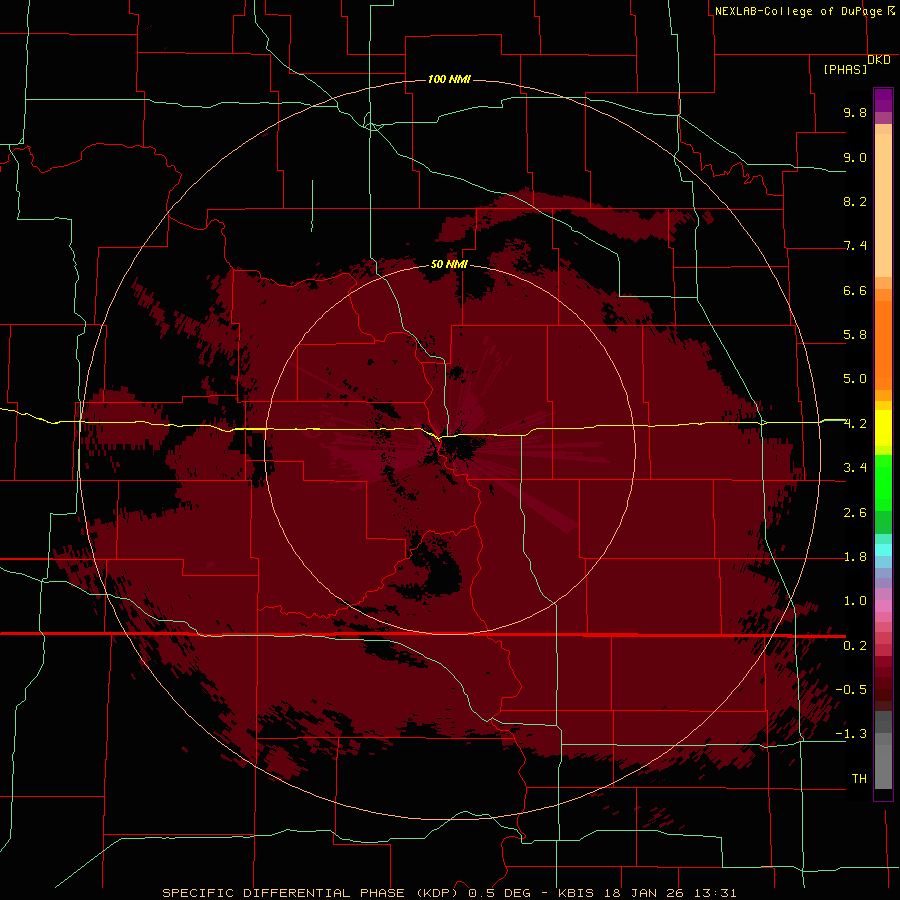Image resolution: width=900 pixels, height=900 pixels.
Task: Click the 18 JAN 26 13:31 timestamp
Action: pos(670,893)
